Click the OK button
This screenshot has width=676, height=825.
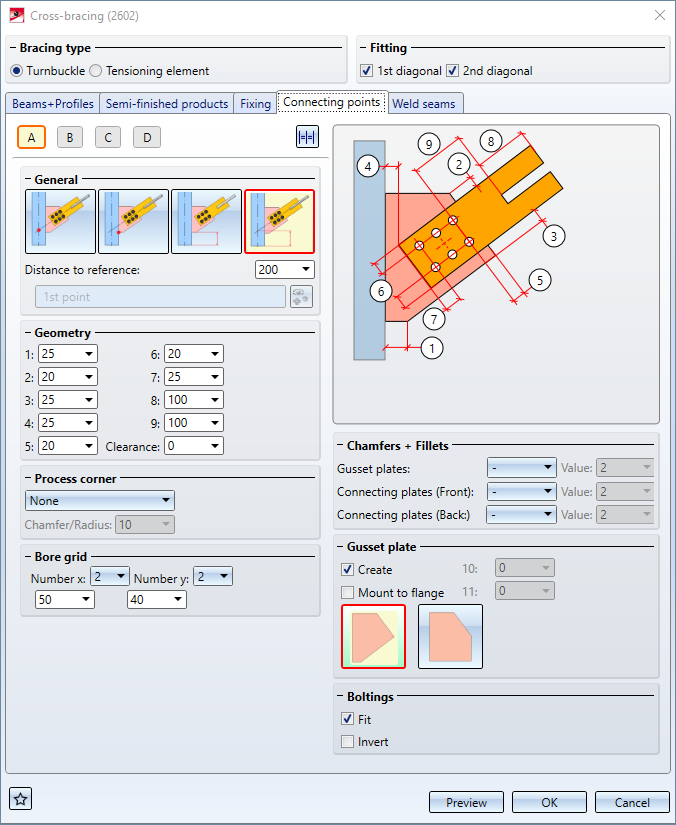coord(549,802)
